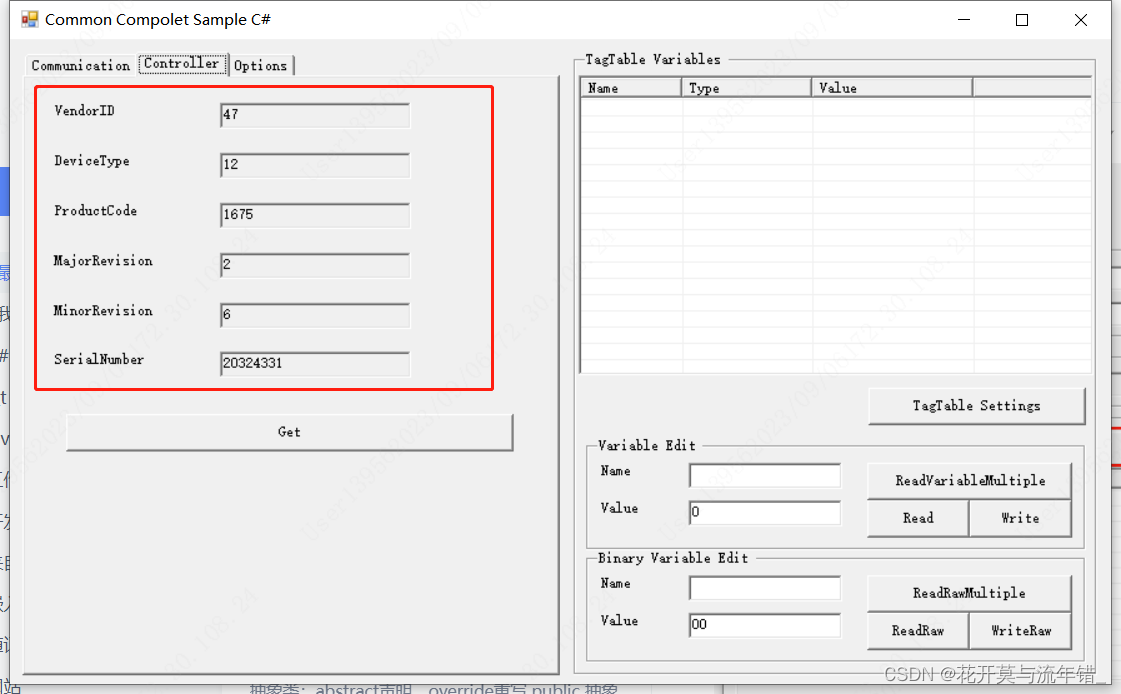Click the Binary Variable Edit group title
Screen dimensions: 1121x694
click(x=673, y=558)
